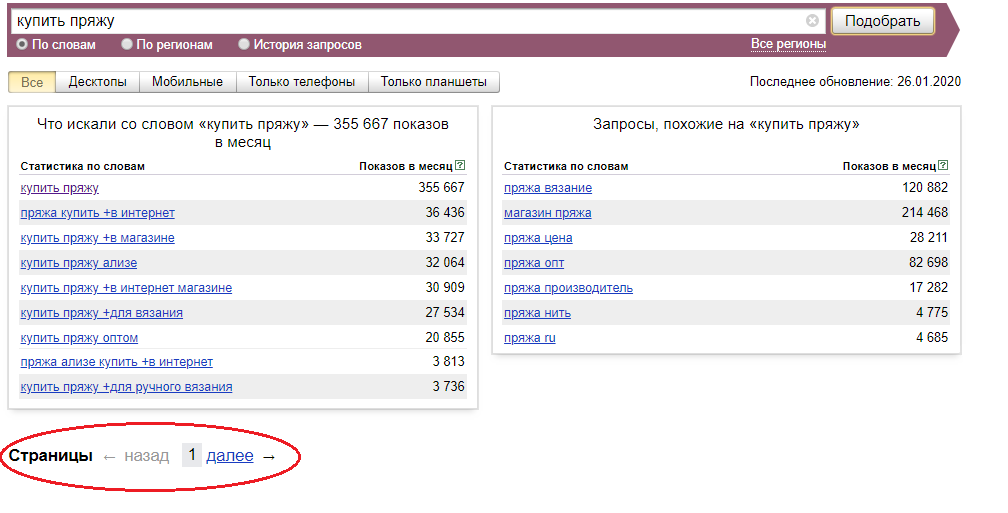The height and width of the screenshot is (513, 1008).
Task: Open the 'пряжа производитель' similar query
Action: point(568,288)
